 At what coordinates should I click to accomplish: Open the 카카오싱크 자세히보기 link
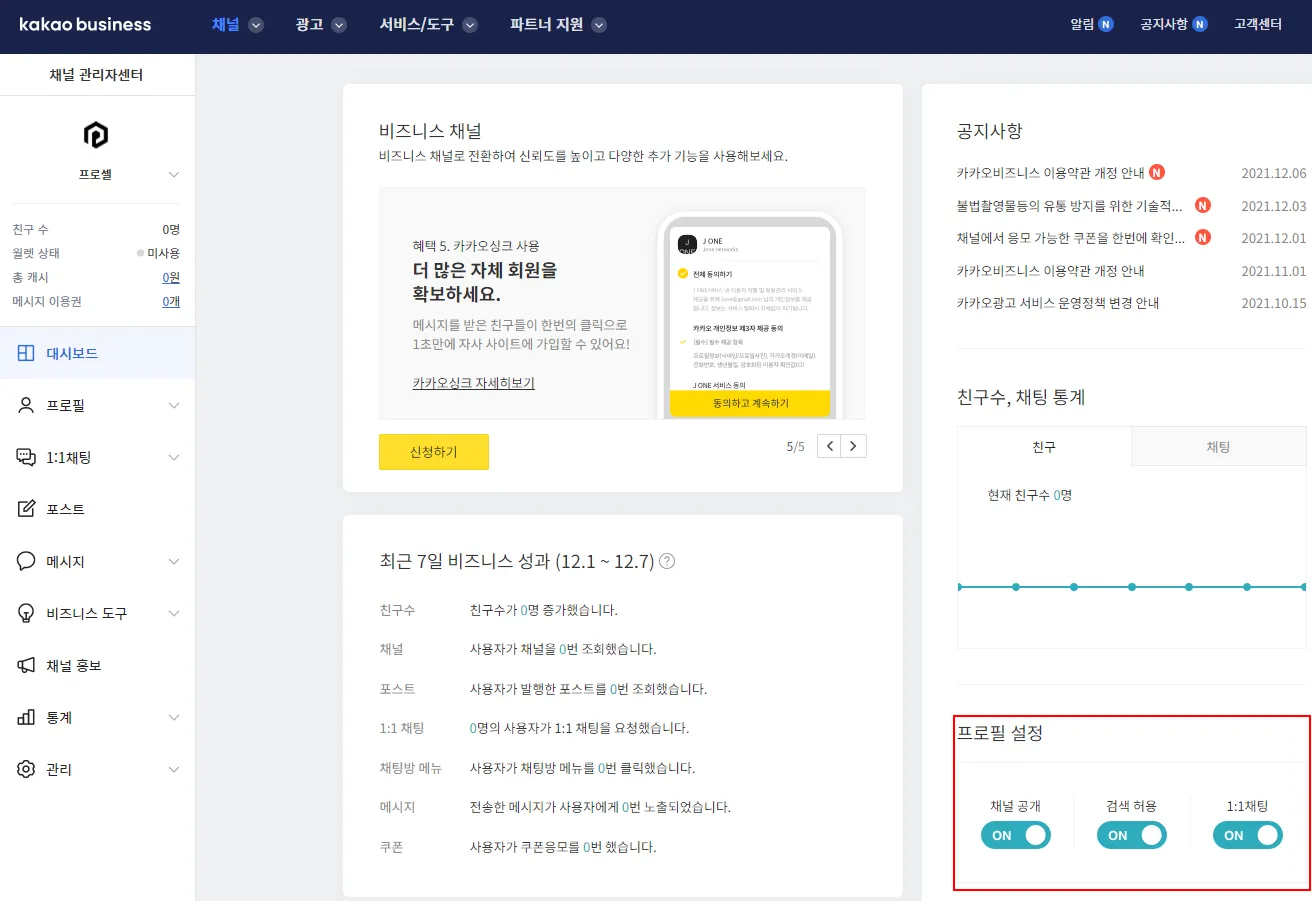[x=473, y=382]
